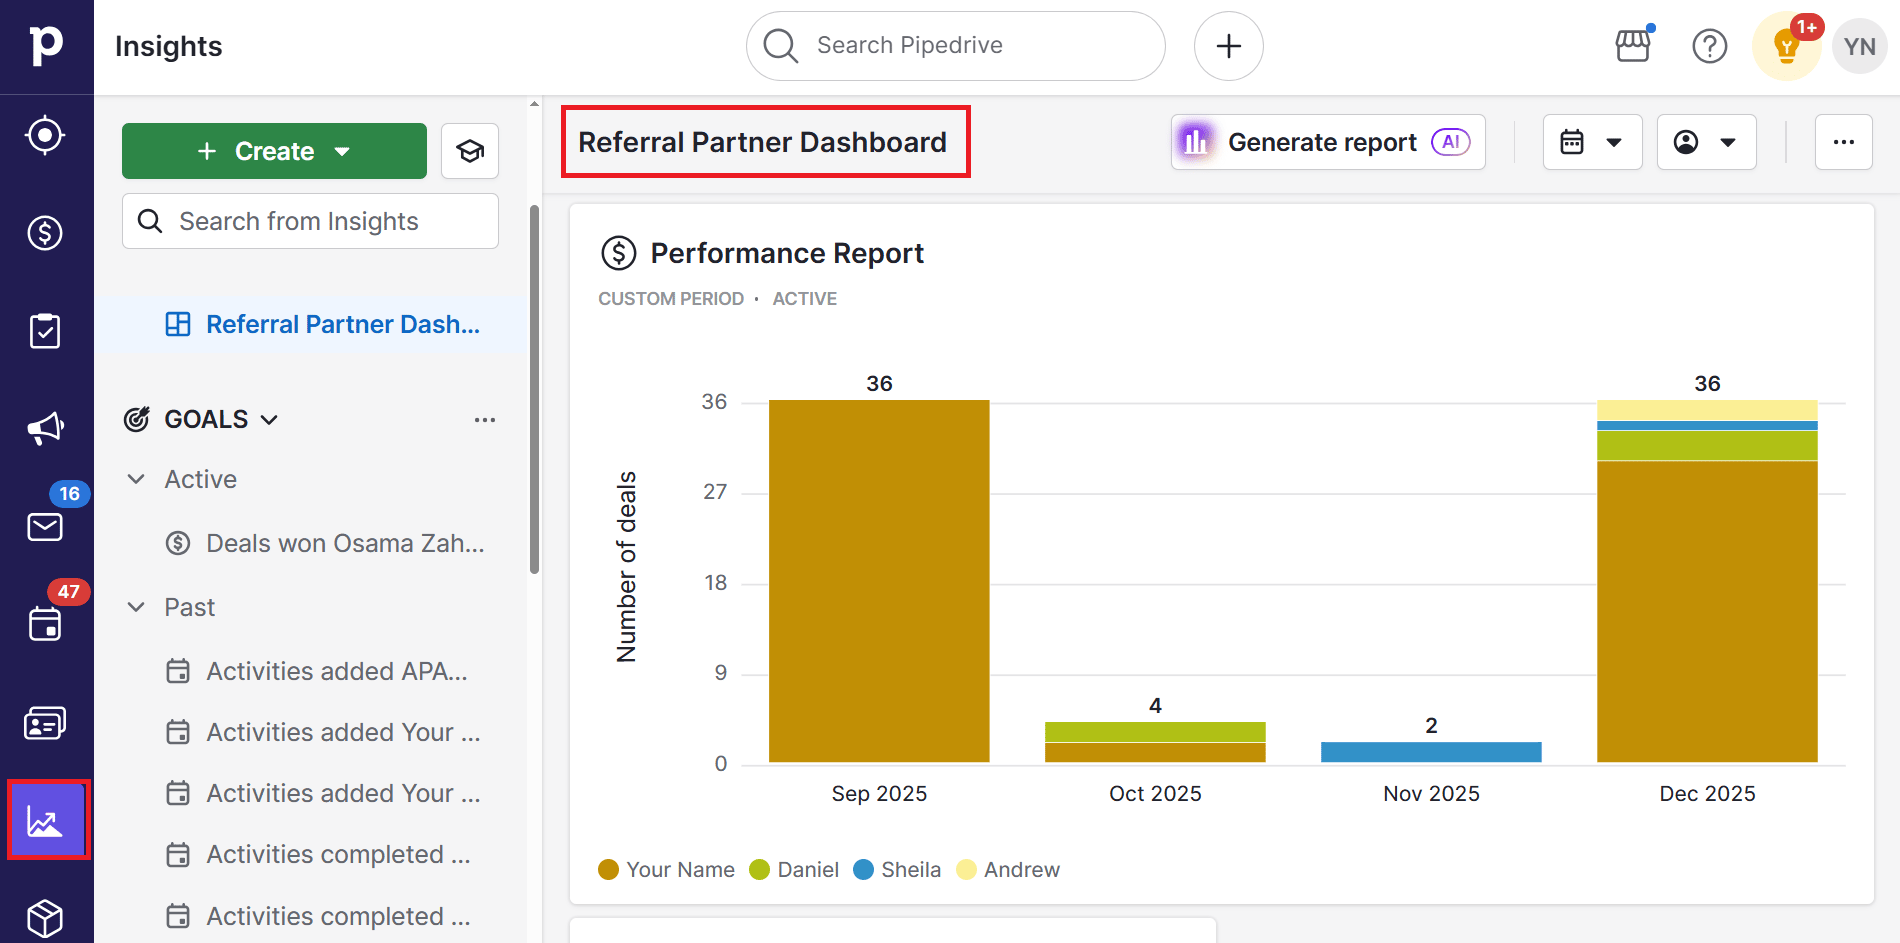
Task: Open the GOALS options menu
Action: click(486, 419)
